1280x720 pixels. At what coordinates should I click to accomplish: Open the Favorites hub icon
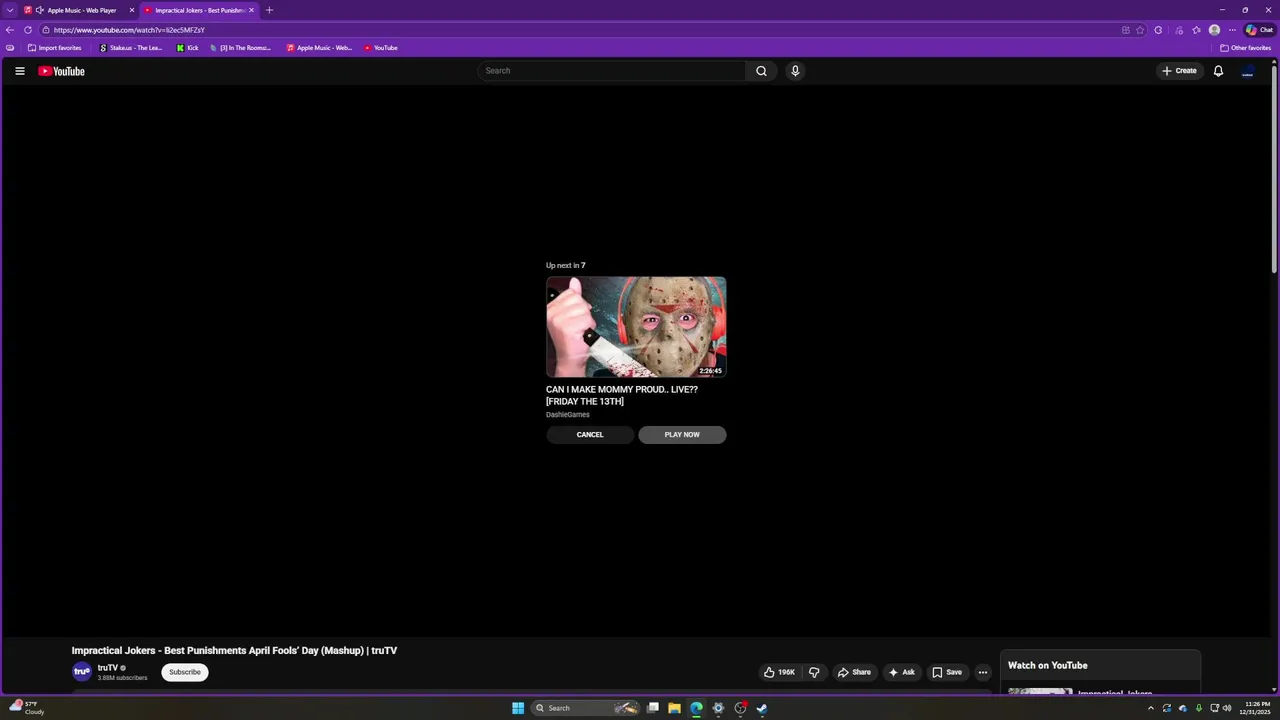point(1196,30)
